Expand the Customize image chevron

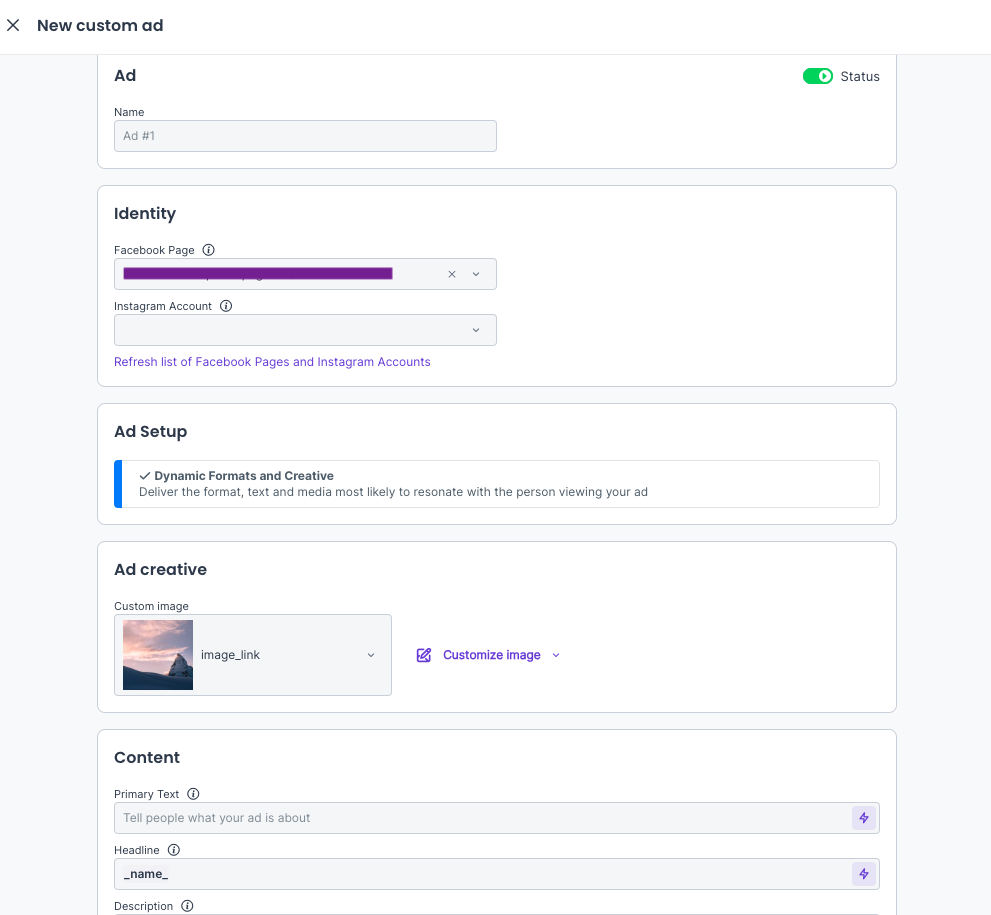coord(556,655)
